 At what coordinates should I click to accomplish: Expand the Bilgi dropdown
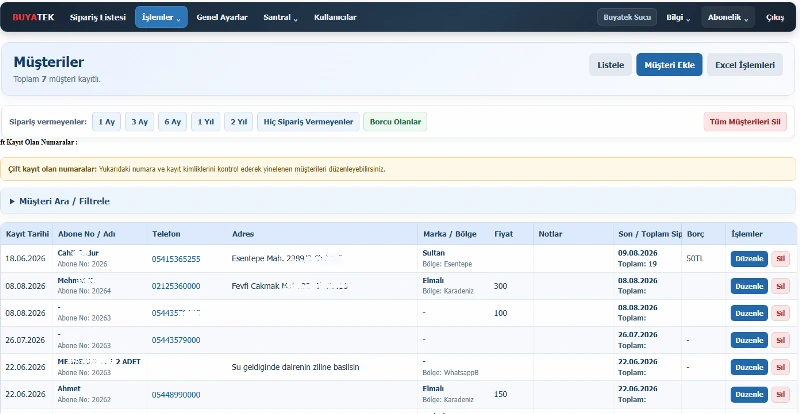click(678, 17)
